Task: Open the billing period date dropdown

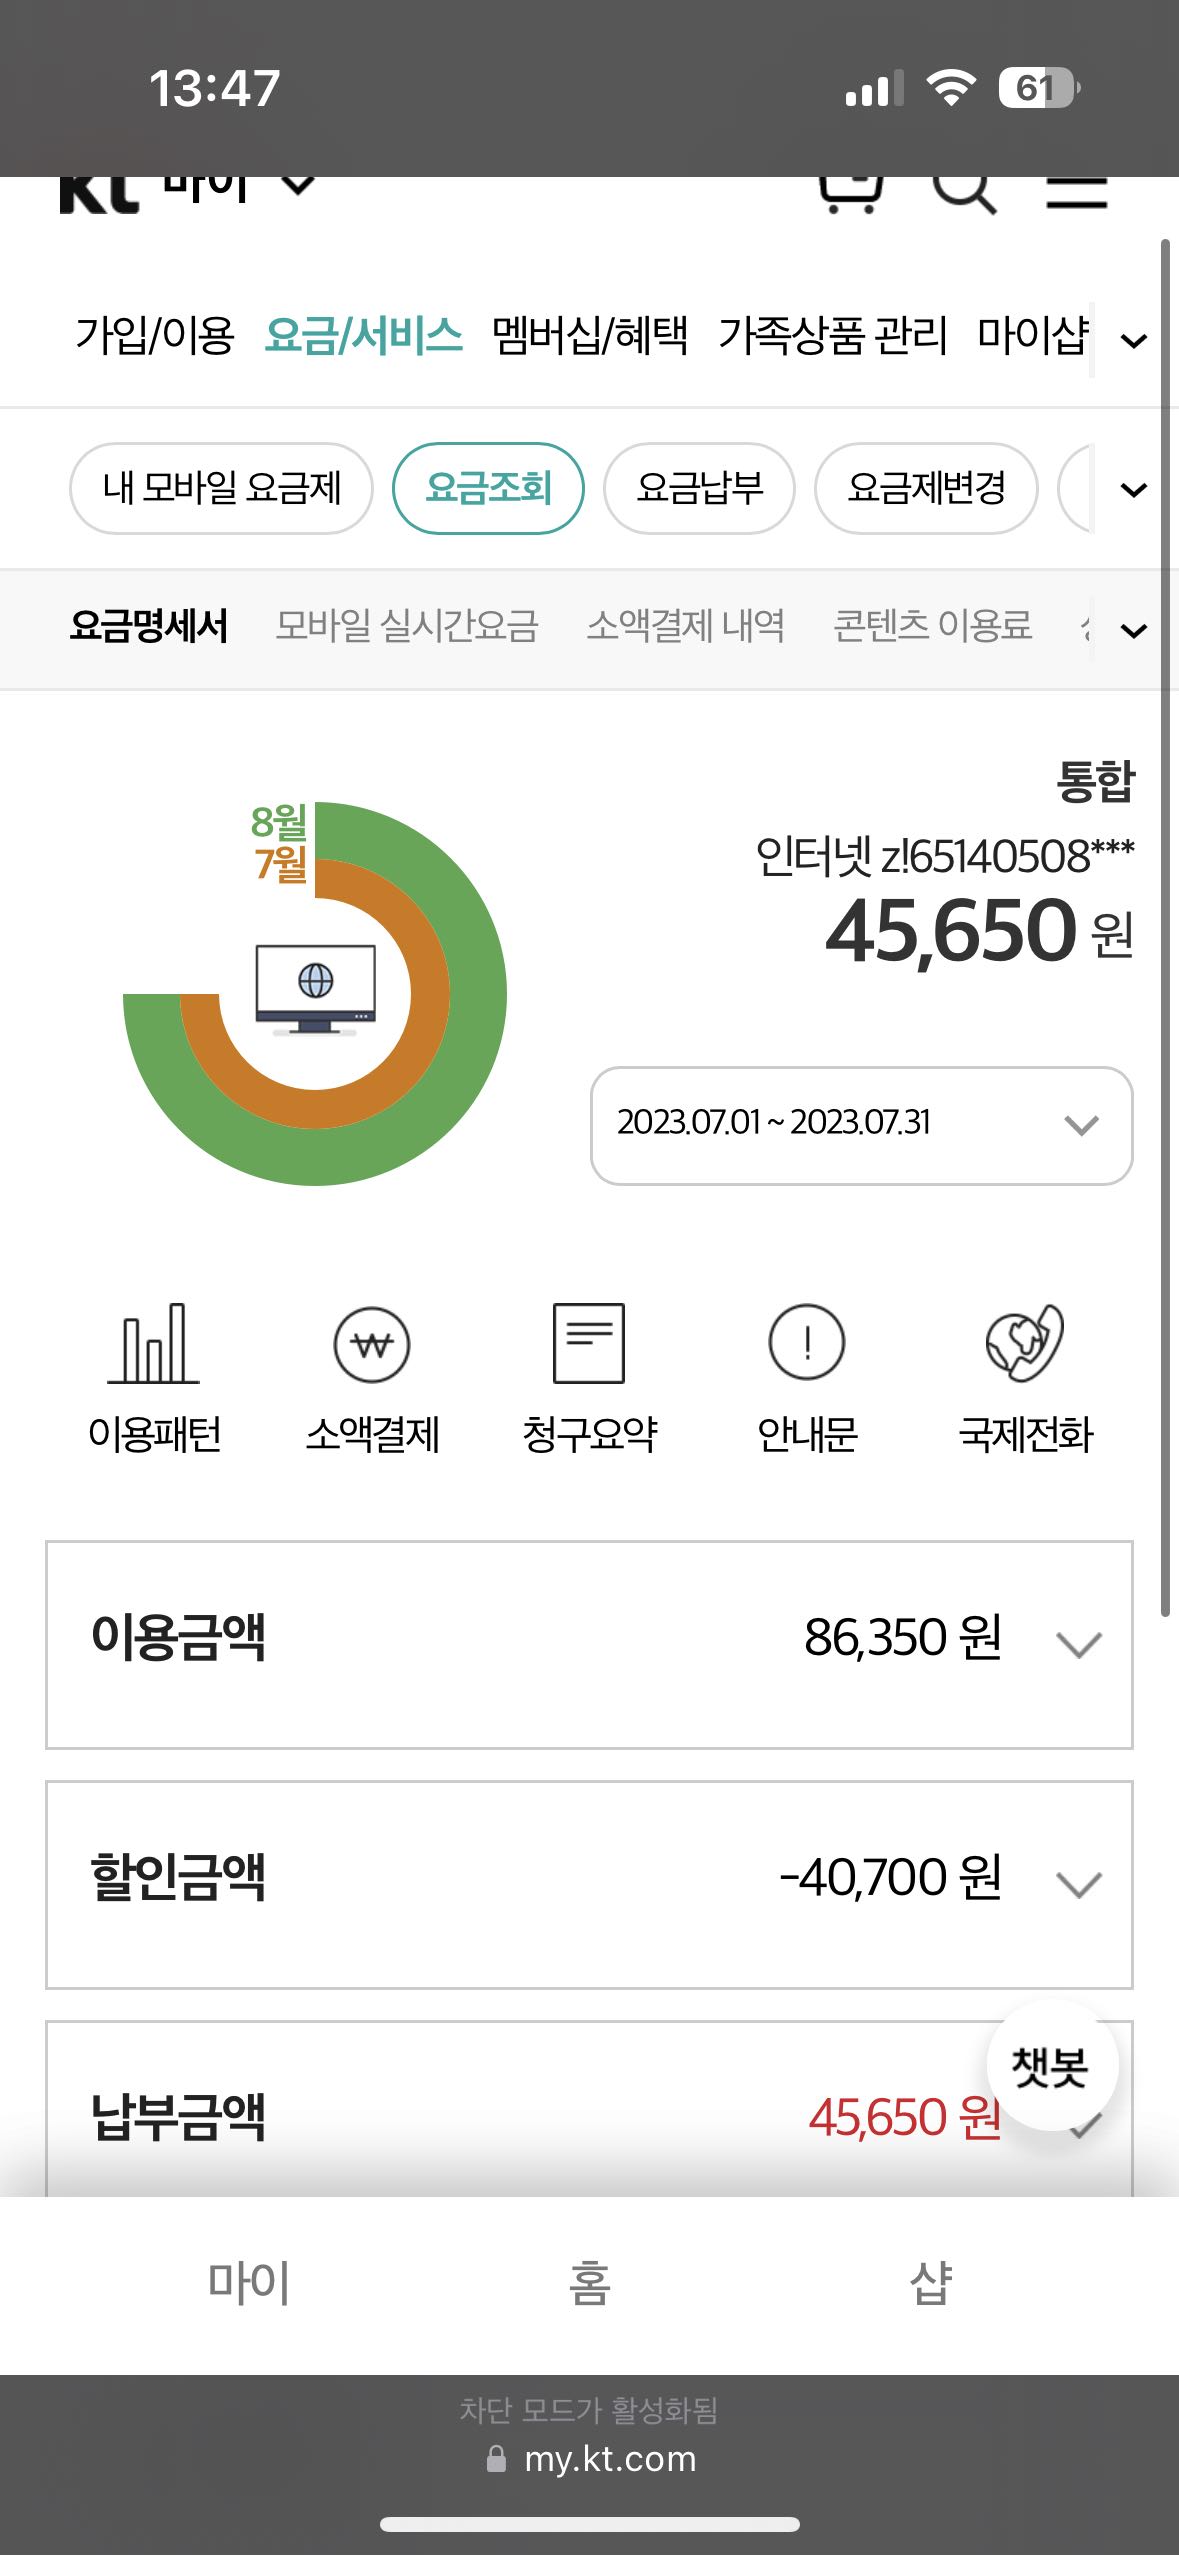Action: click(x=861, y=1125)
